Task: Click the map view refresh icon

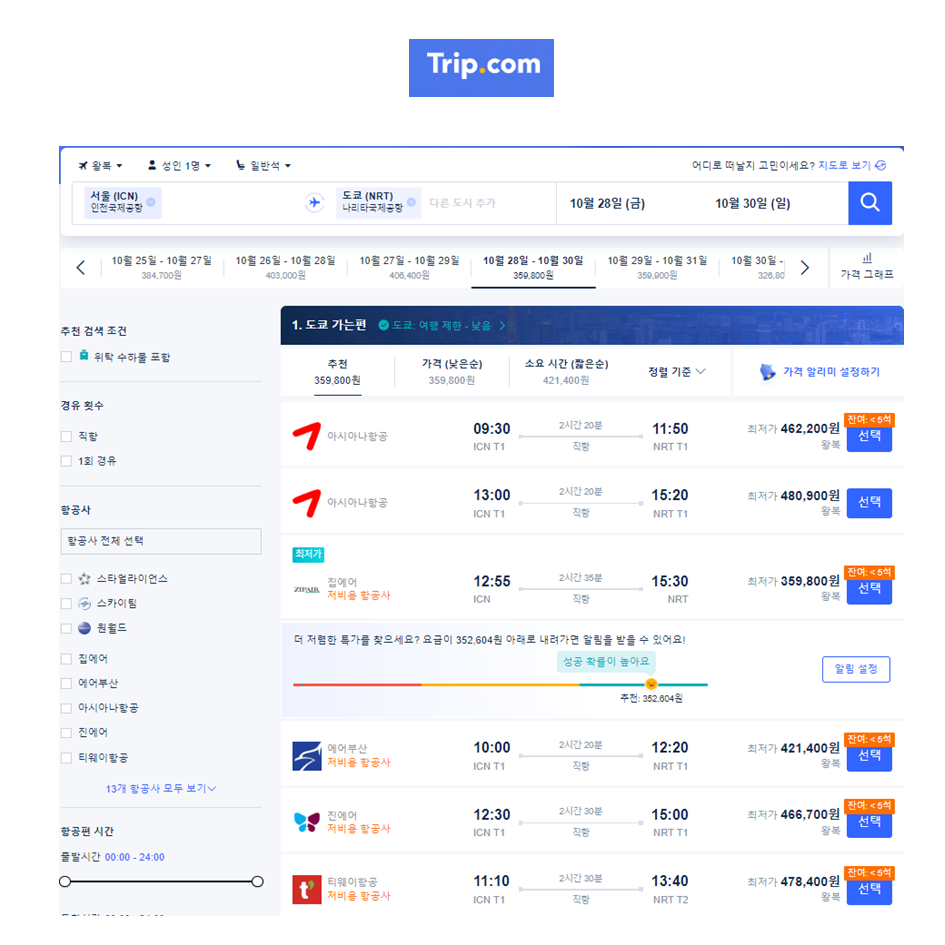Action: (x=881, y=165)
